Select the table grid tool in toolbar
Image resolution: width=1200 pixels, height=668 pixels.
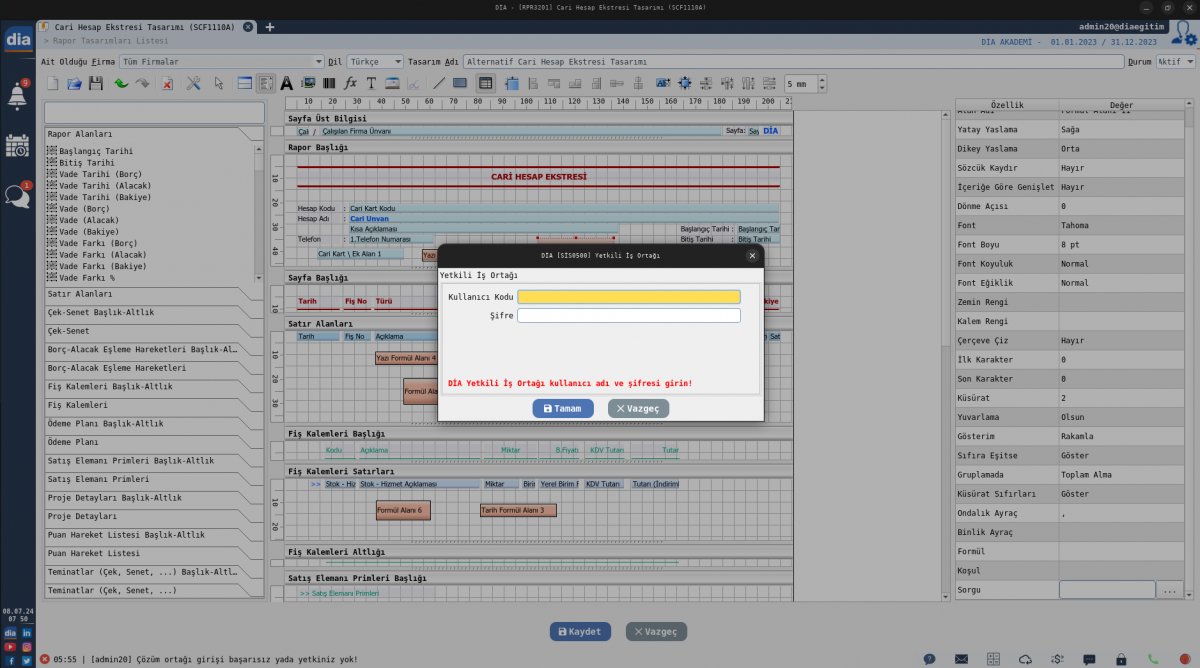485,83
